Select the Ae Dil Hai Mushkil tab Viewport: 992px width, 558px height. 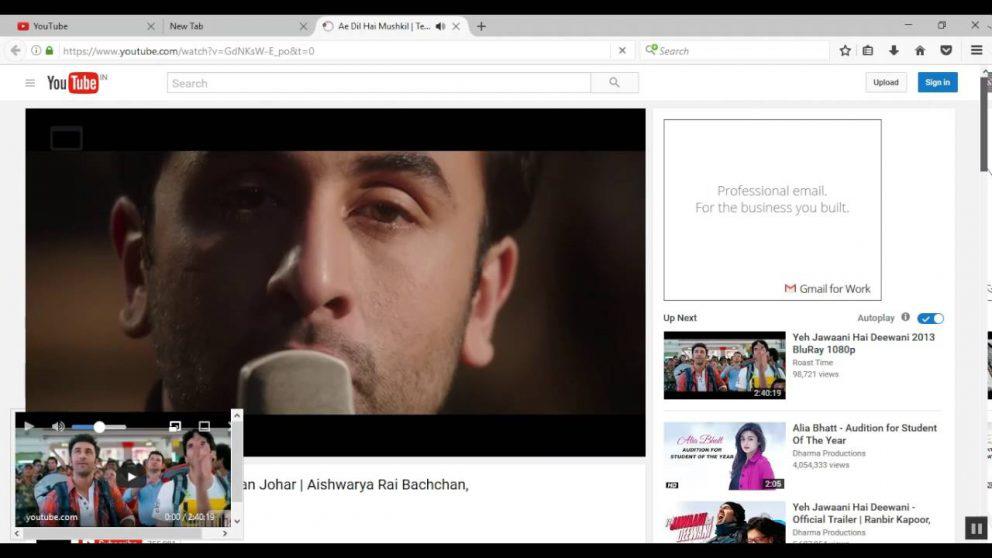tap(386, 26)
